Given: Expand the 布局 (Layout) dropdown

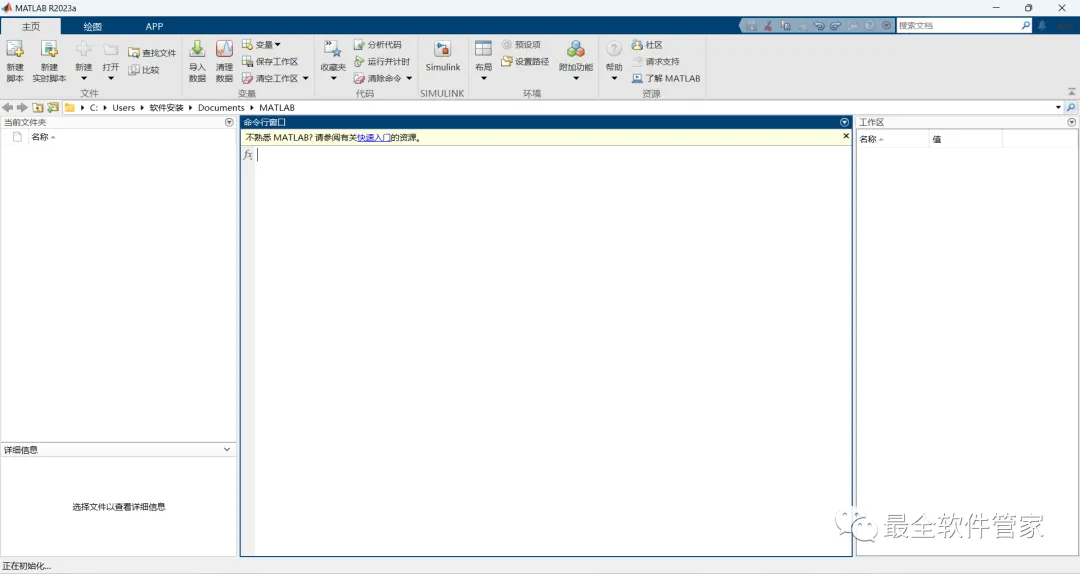Looking at the screenshot, I should (x=484, y=78).
